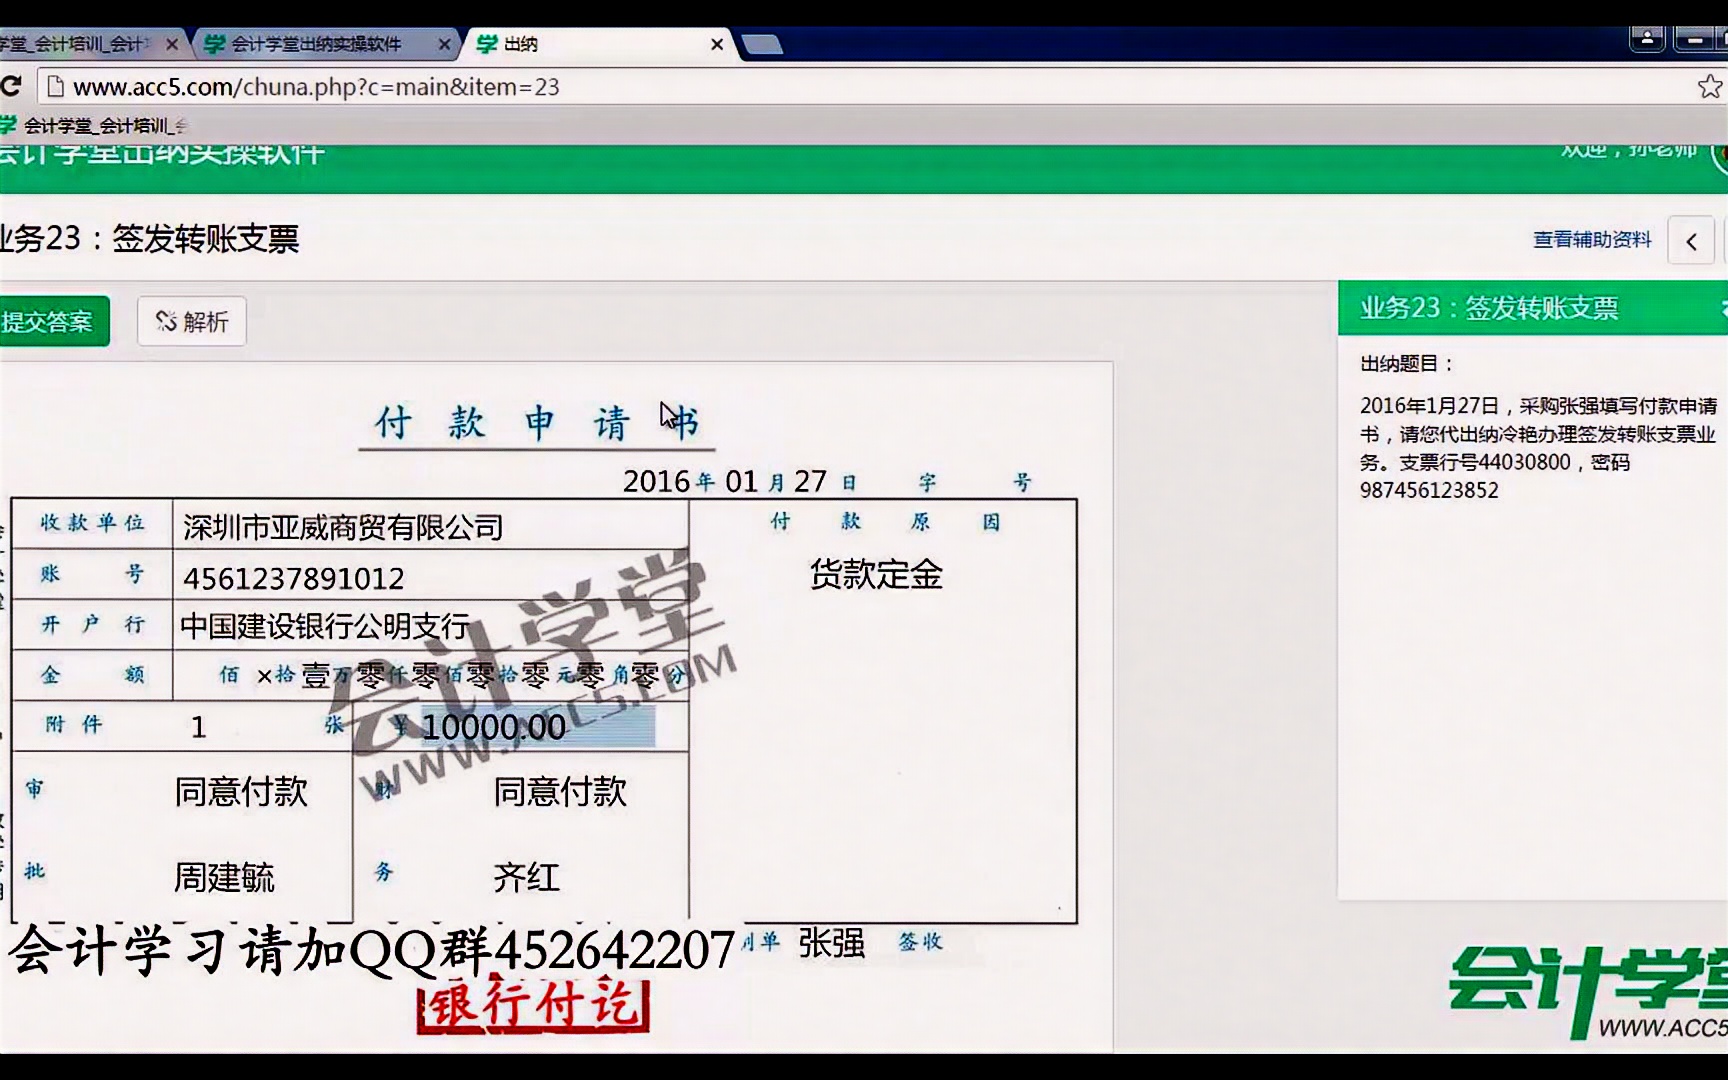This screenshot has height=1080, width=1728.
Task: Click bank name 中国建设银行公明支行
Action: (x=324, y=626)
